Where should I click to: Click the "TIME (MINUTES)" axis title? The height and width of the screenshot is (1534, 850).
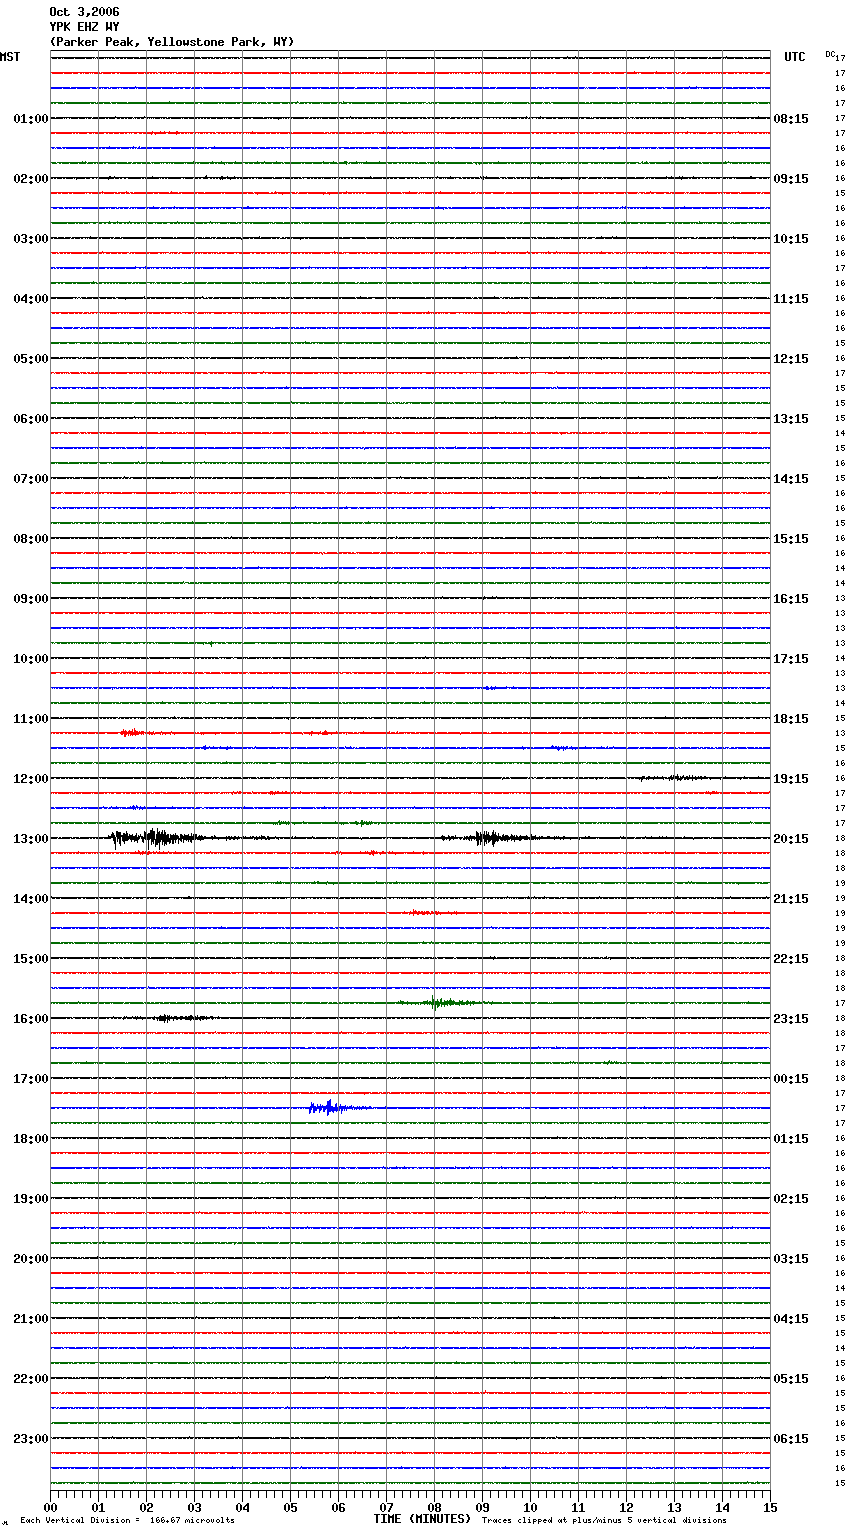(422, 1519)
